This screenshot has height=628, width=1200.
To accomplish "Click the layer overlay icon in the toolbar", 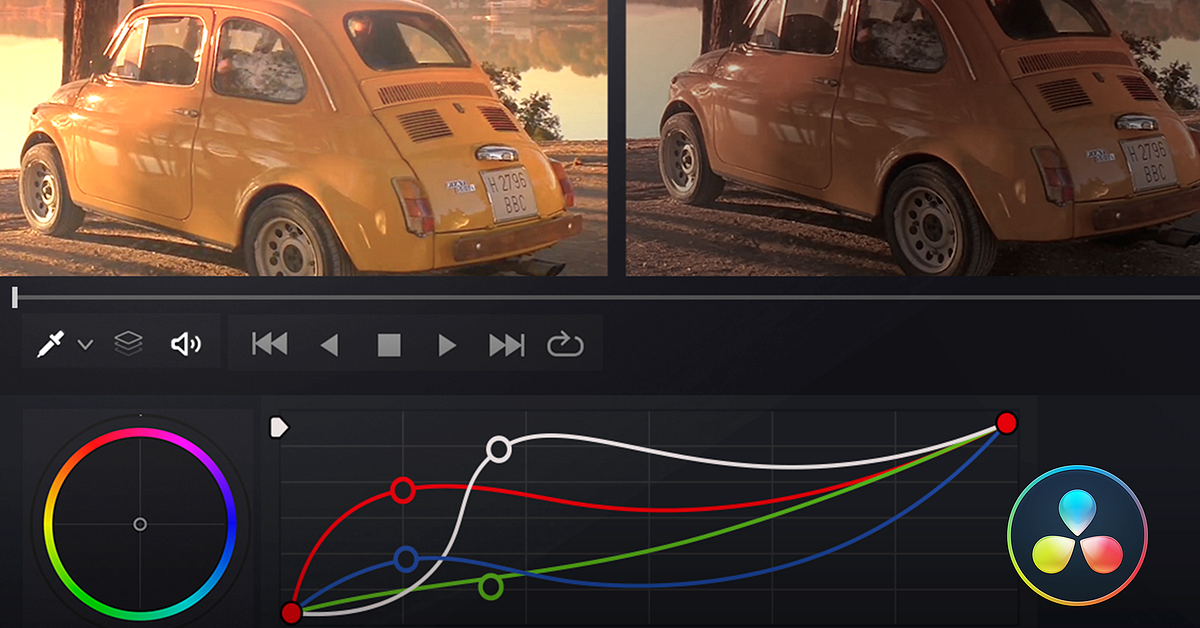I will pyautogui.click(x=130, y=342).
